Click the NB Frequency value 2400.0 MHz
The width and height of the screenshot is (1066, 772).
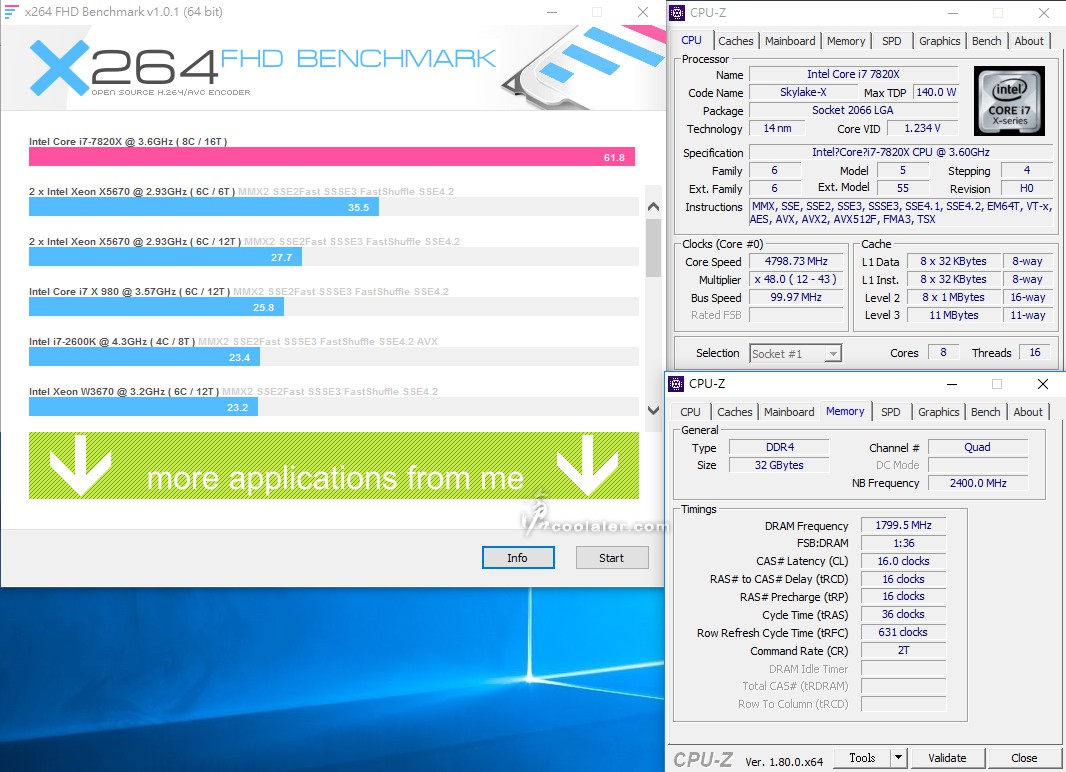tap(978, 483)
